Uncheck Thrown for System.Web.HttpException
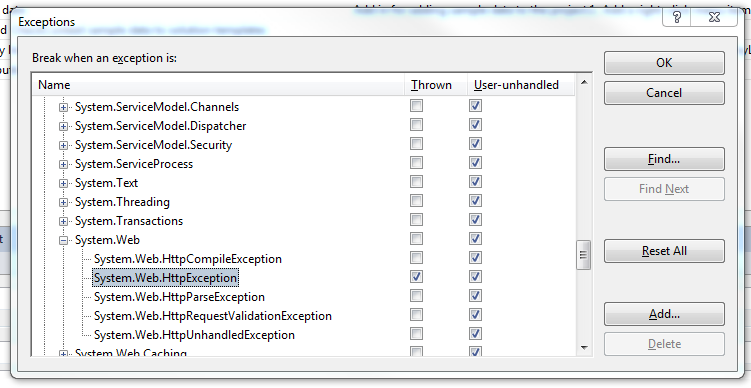This screenshot has width=751, height=388. (417, 277)
